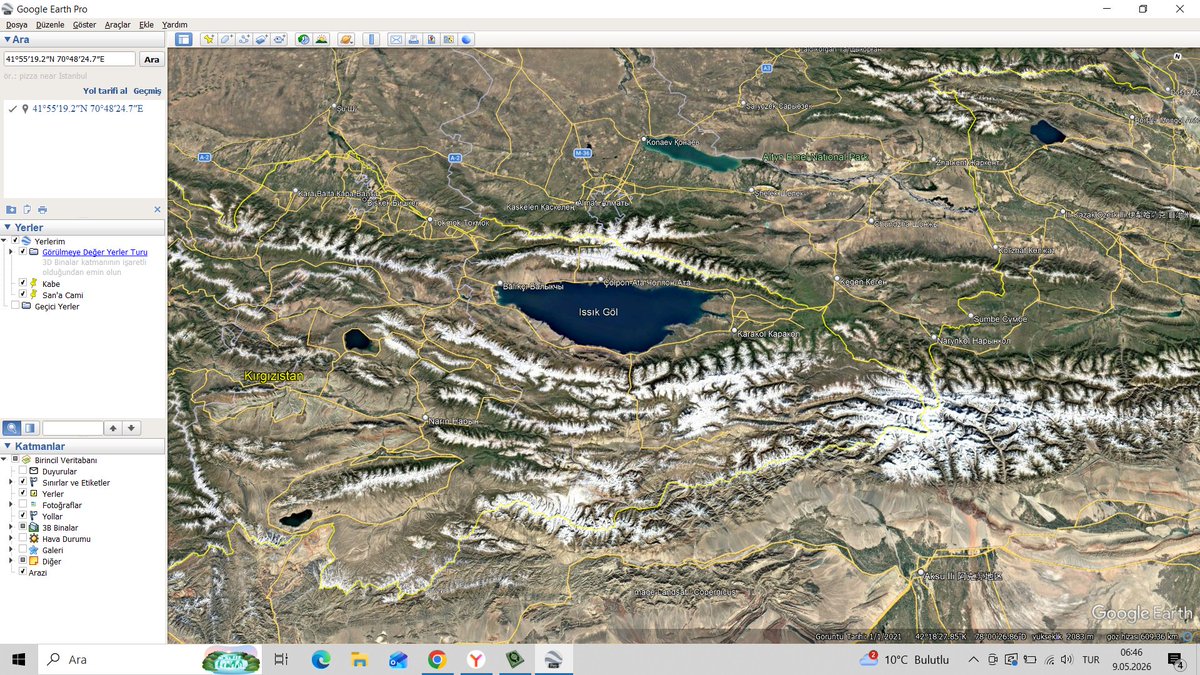
Task: Copy search results icon in the search panel
Action: click(27, 209)
